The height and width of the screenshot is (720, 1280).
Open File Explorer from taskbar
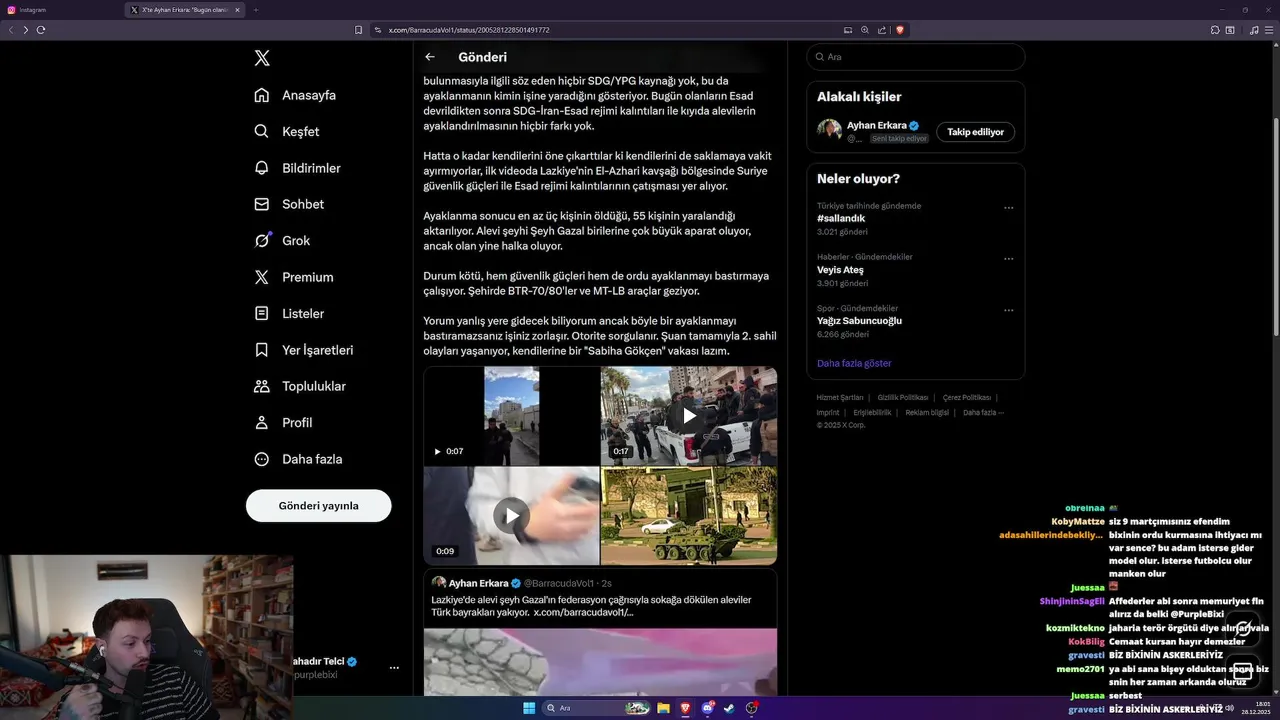[663, 708]
